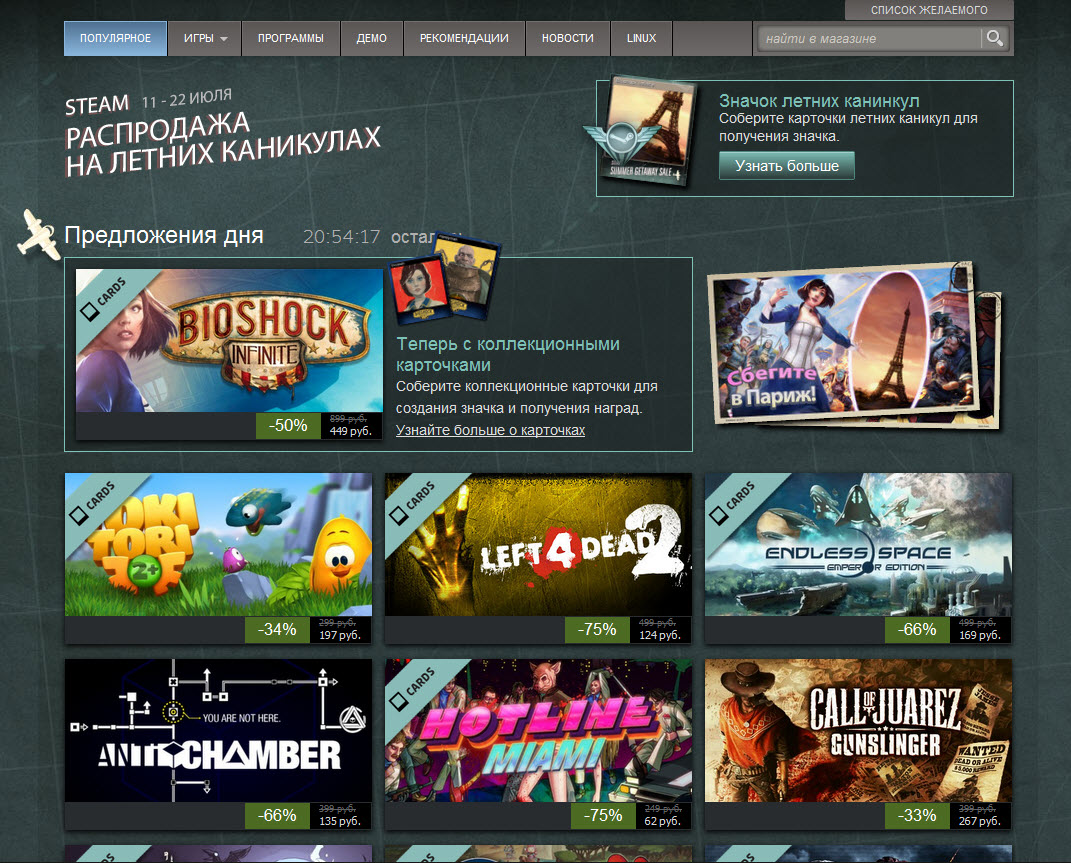Screen dimensions: 1071x863
Task: Open the Antichamber game tile
Action: click(x=218, y=730)
